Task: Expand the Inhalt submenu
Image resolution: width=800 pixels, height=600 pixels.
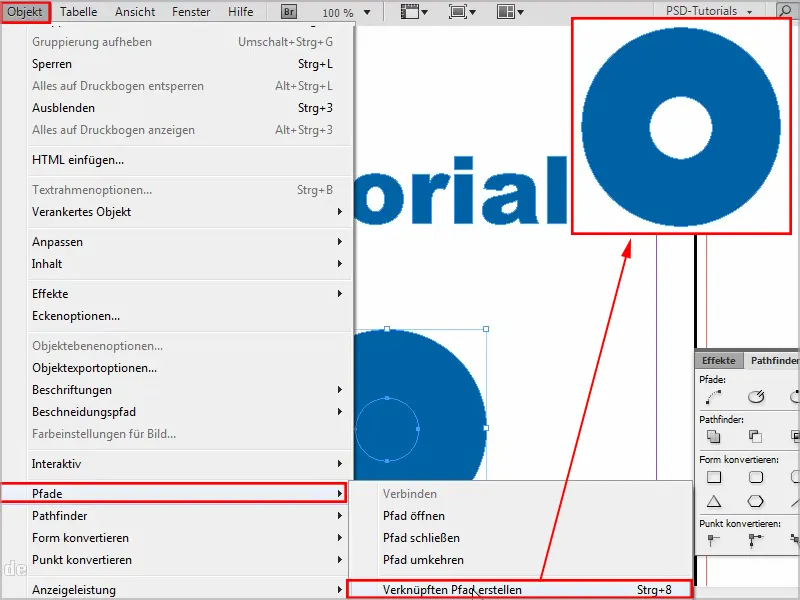Action: click(x=339, y=264)
